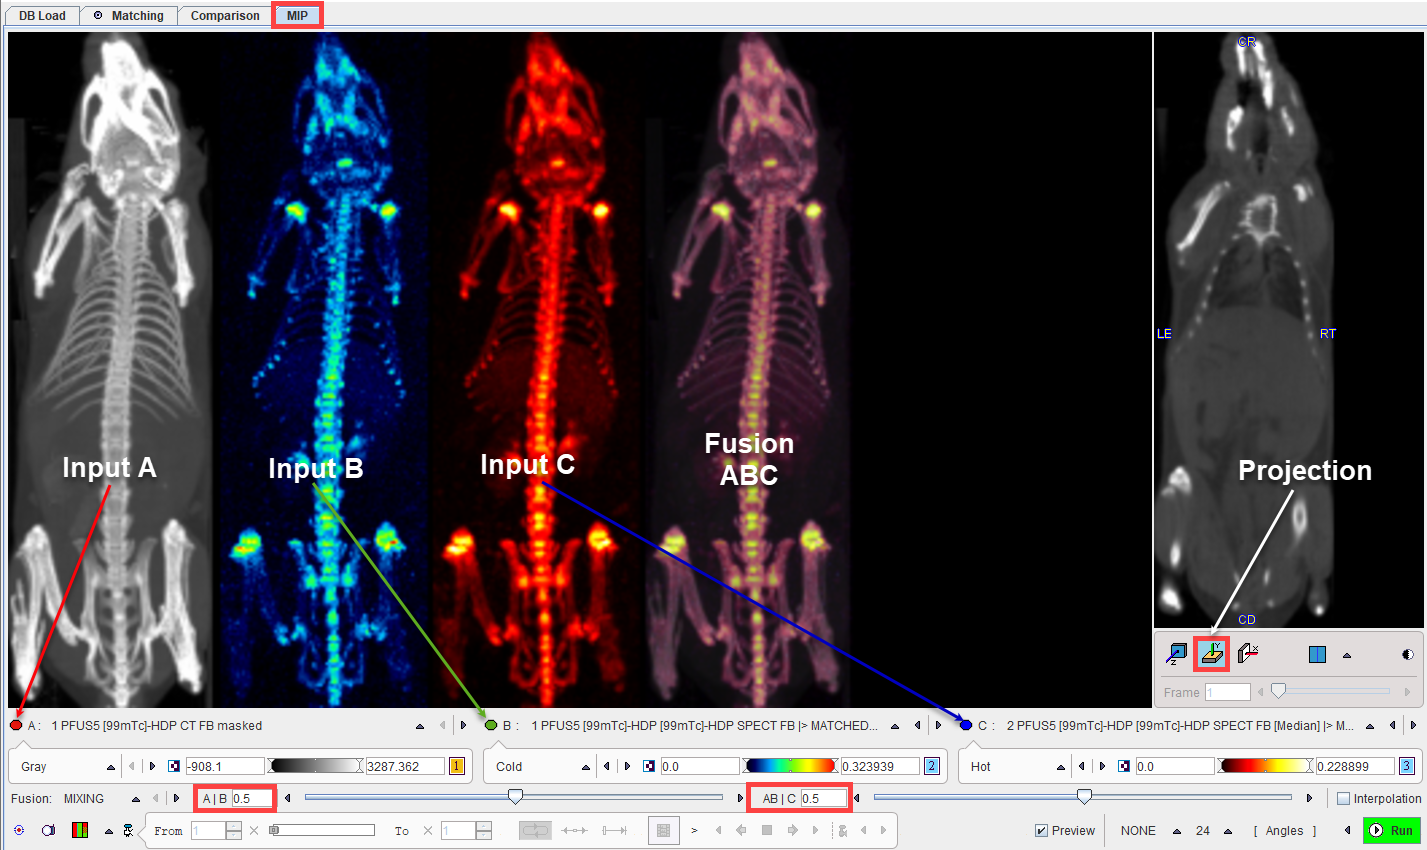Open the Gray color table dropdown
The image size is (1427, 850).
tap(111, 767)
